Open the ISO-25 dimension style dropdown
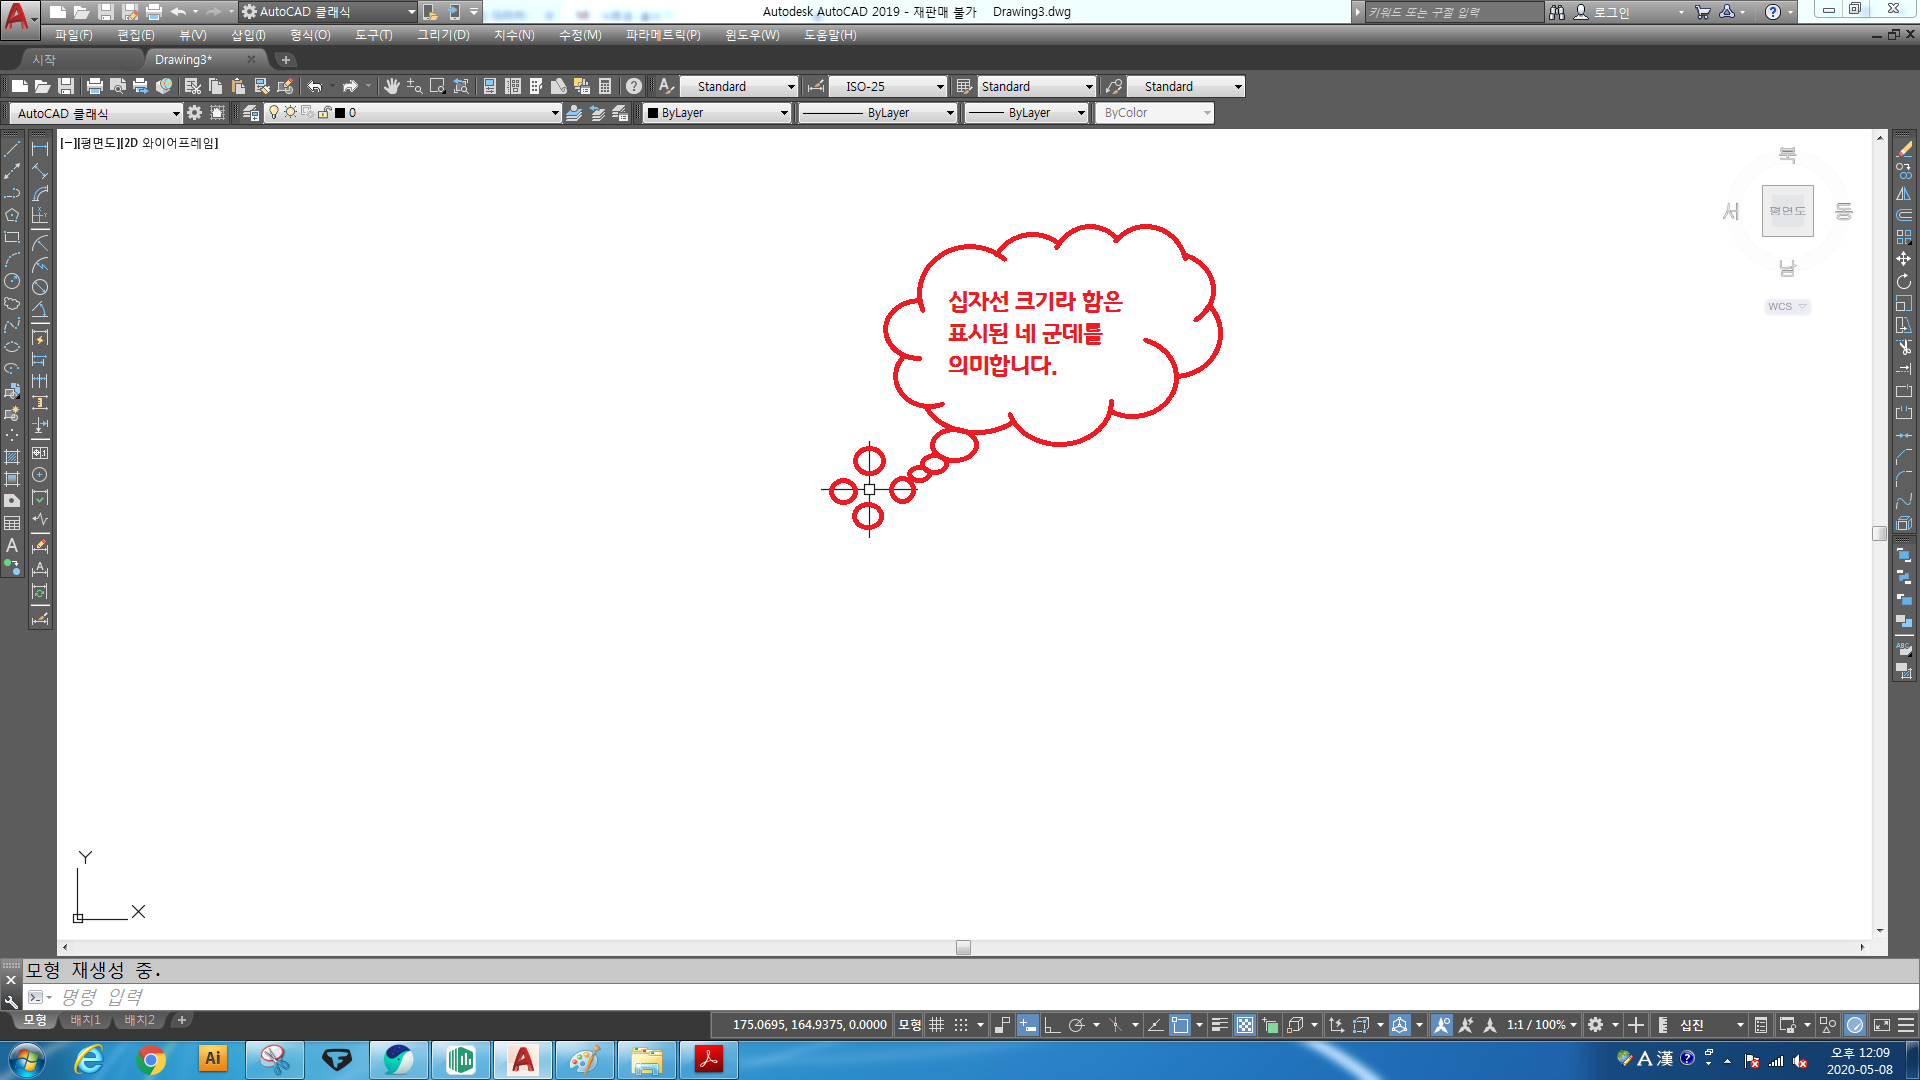1920x1080 pixels. pyautogui.click(x=940, y=87)
